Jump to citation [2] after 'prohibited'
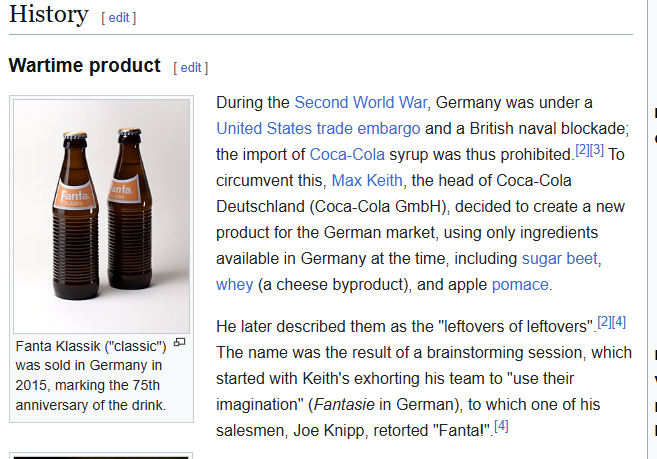Screen dimensions: 657x459 pos(582,150)
